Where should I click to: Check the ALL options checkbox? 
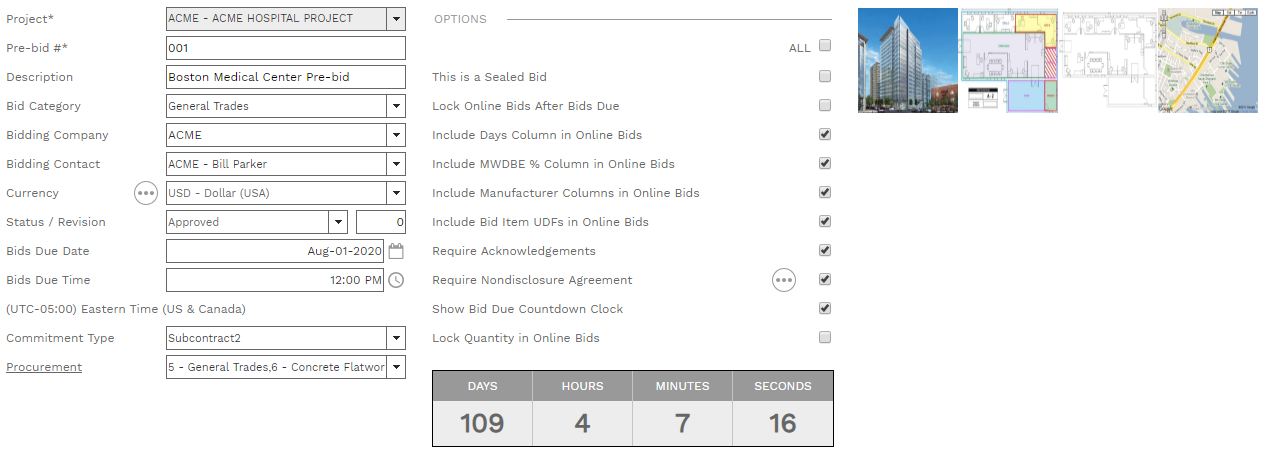pyautogui.click(x=825, y=45)
